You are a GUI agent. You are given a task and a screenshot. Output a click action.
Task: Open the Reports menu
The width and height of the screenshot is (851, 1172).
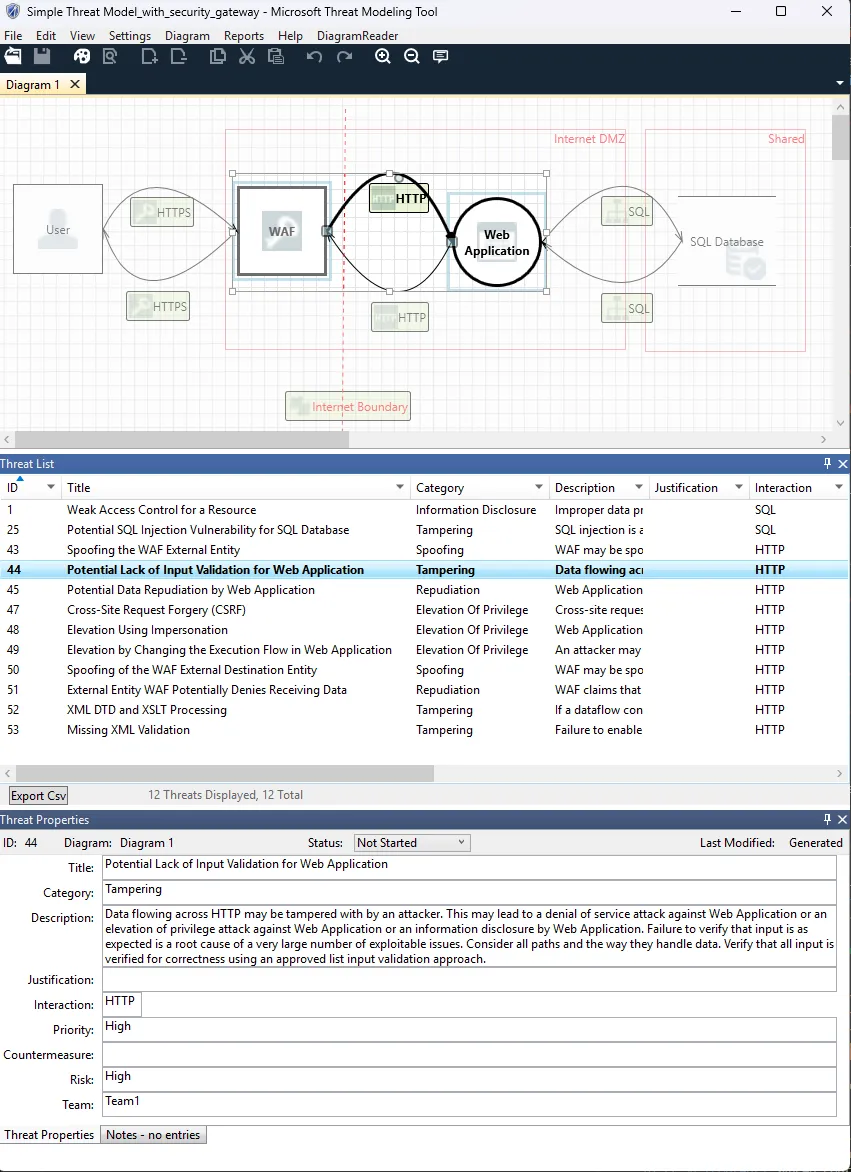(x=243, y=35)
